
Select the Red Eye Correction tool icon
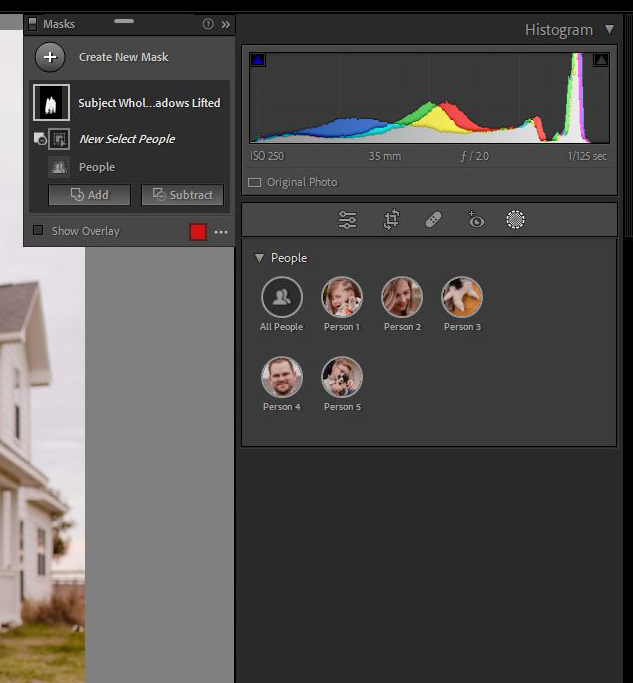(x=475, y=220)
